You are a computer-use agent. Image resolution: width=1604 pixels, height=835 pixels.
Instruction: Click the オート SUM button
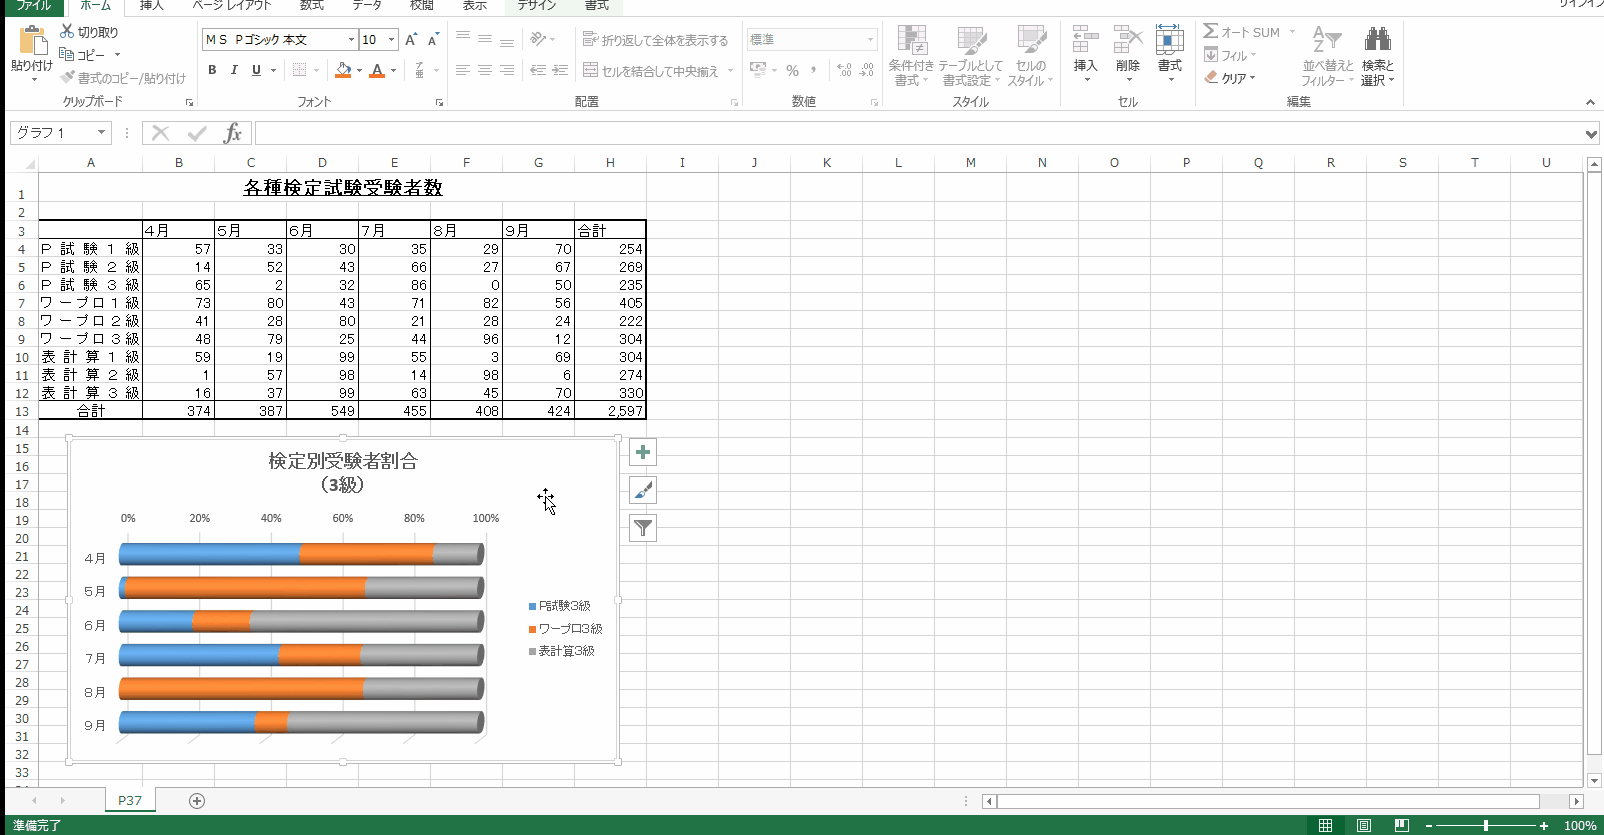tap(1242, 32)
